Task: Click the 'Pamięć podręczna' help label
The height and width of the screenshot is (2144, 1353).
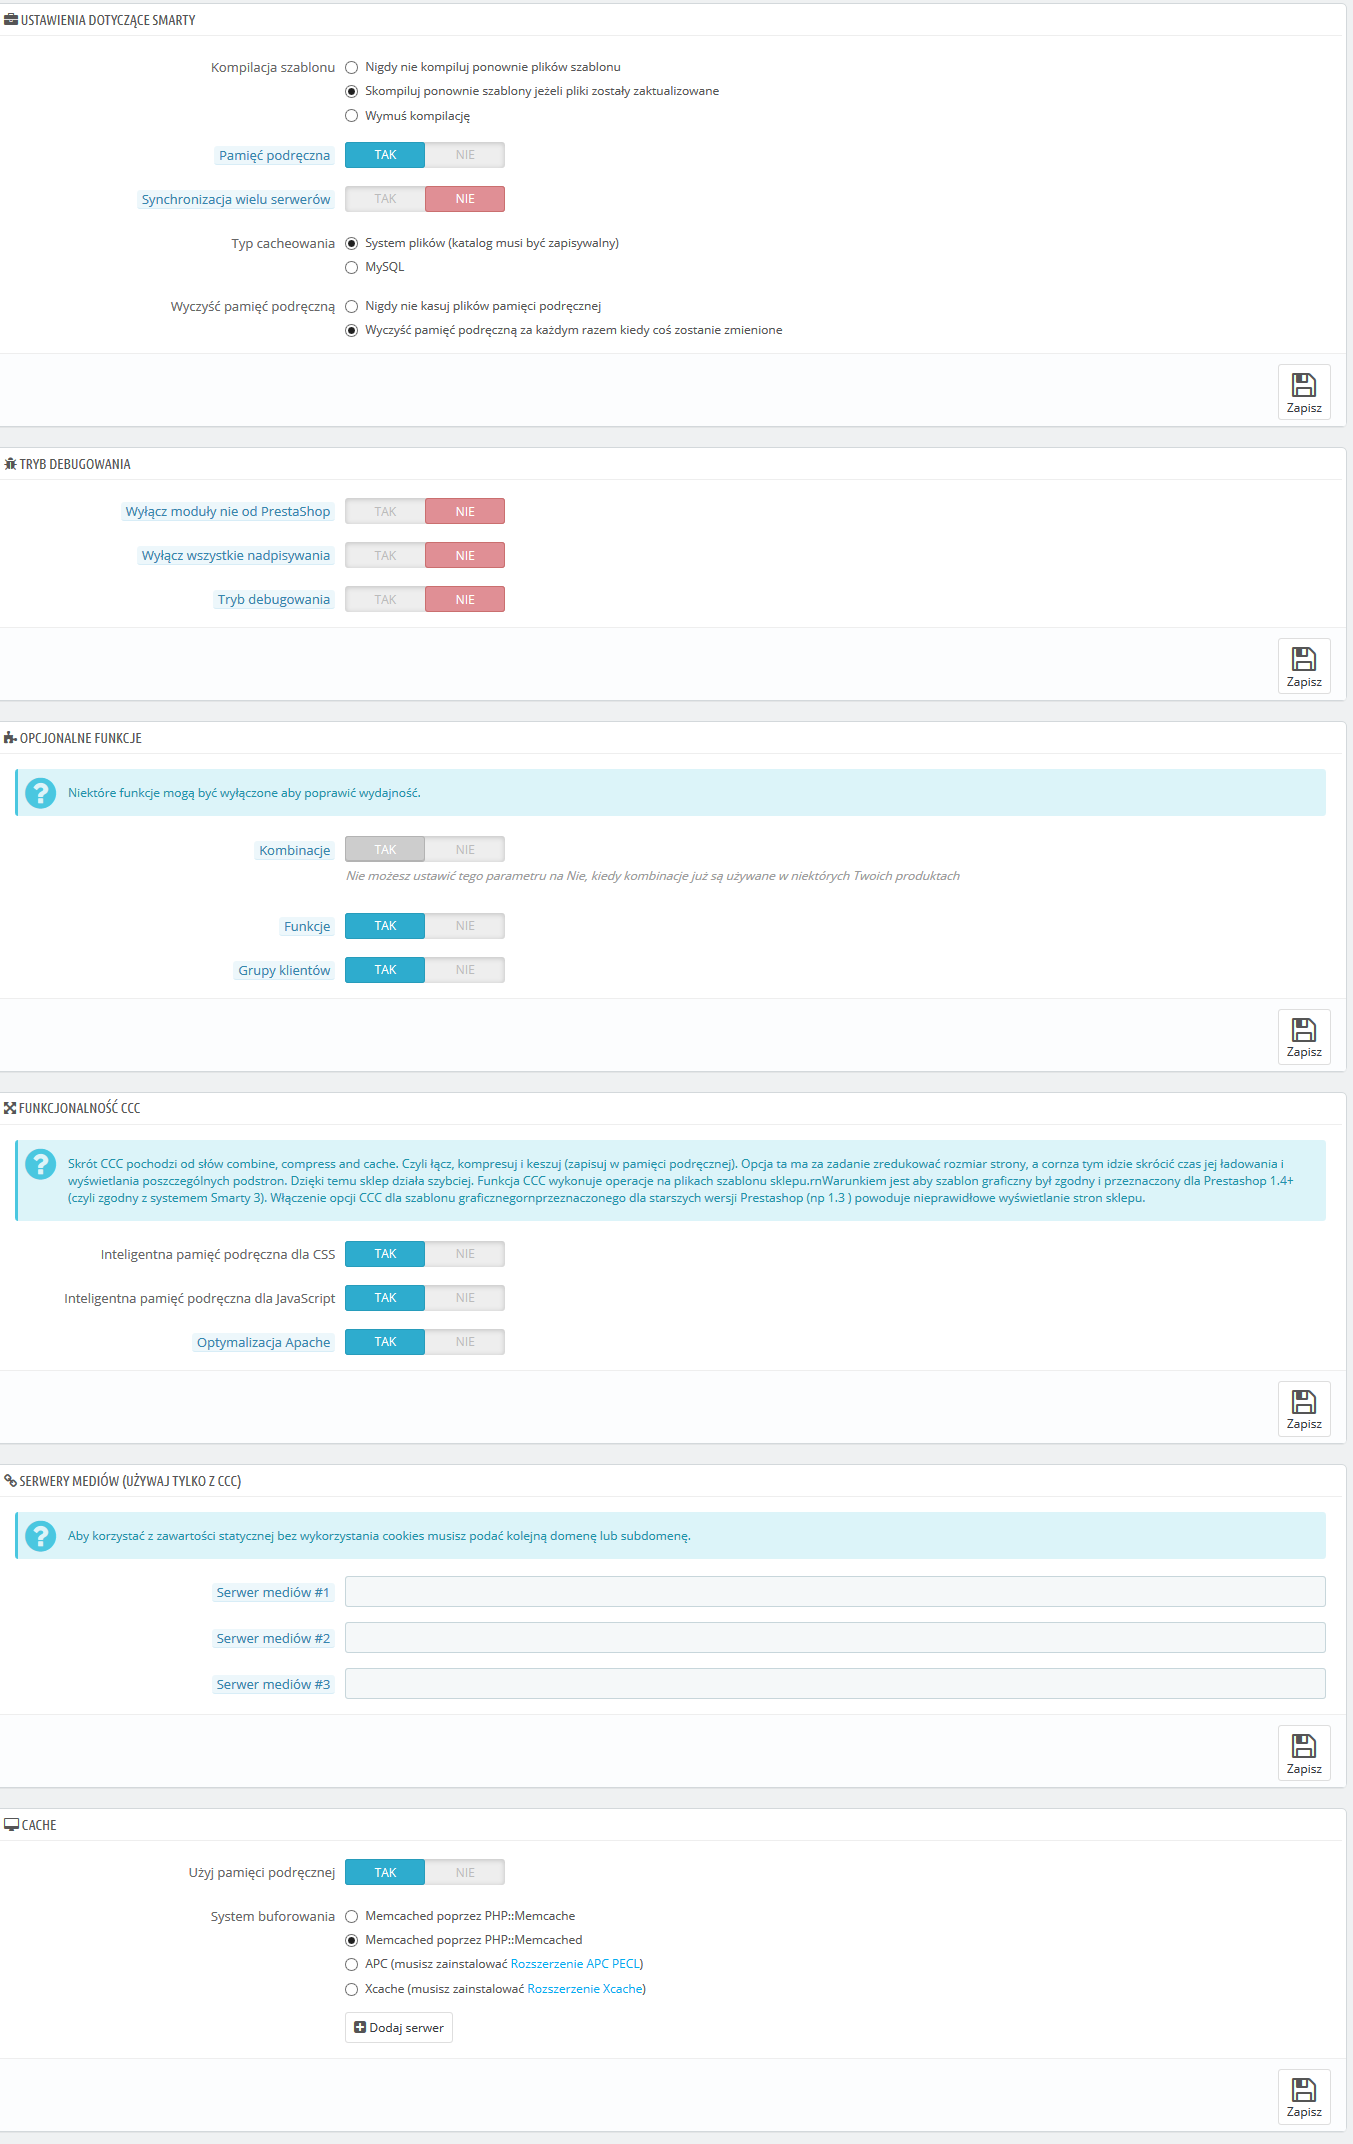Action: coord(275,155)
